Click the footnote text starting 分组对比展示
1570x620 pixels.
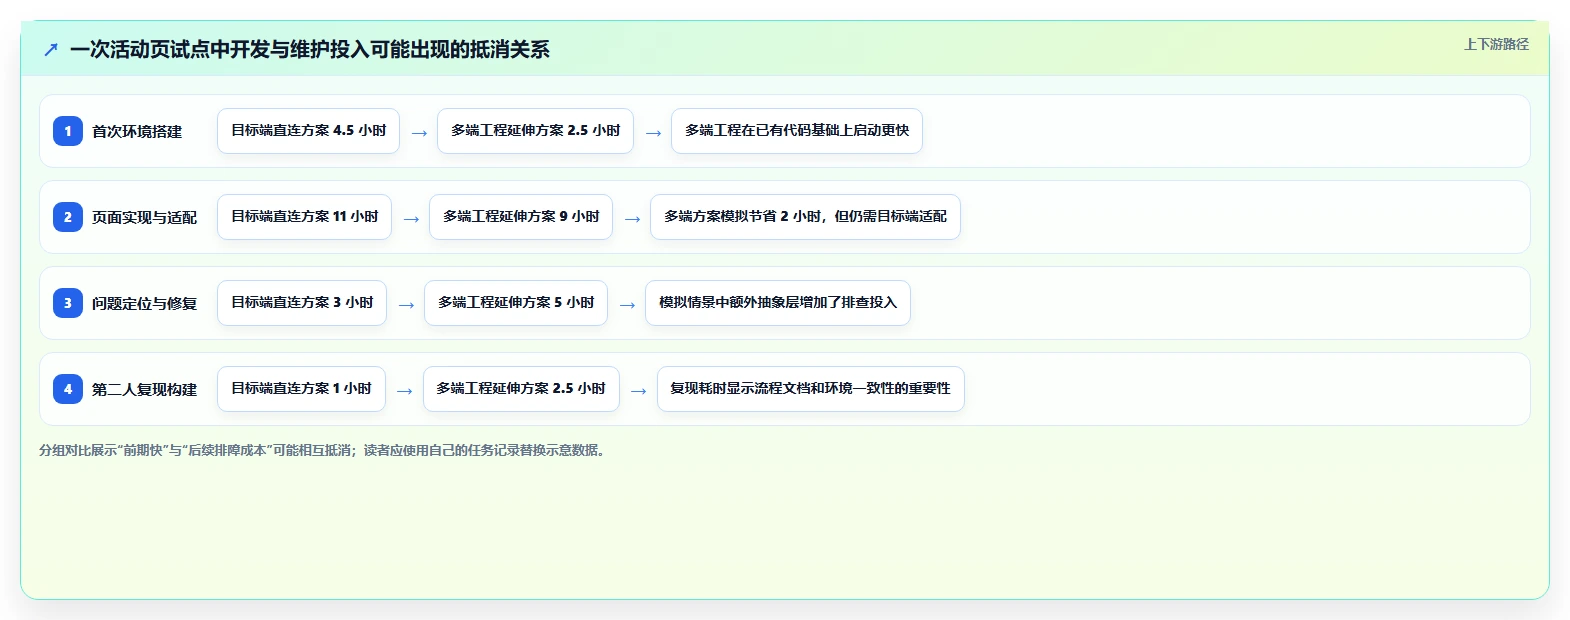324,451
